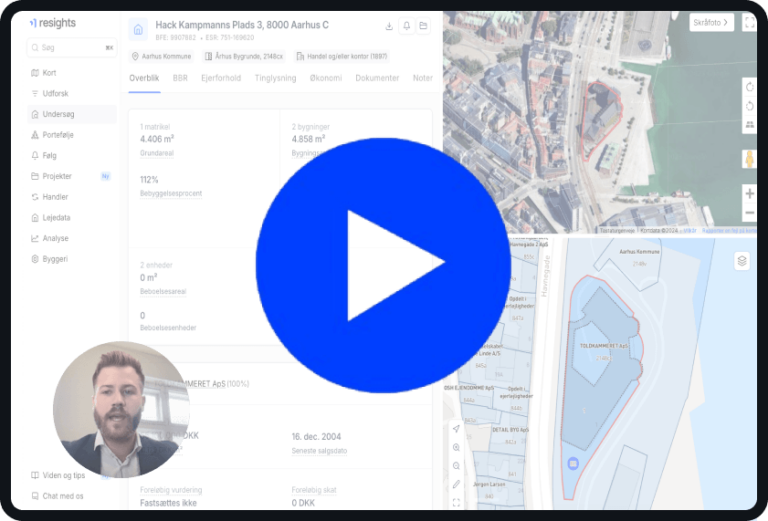
Task: Switch to the BBR tab
Action: pos(180,78)
